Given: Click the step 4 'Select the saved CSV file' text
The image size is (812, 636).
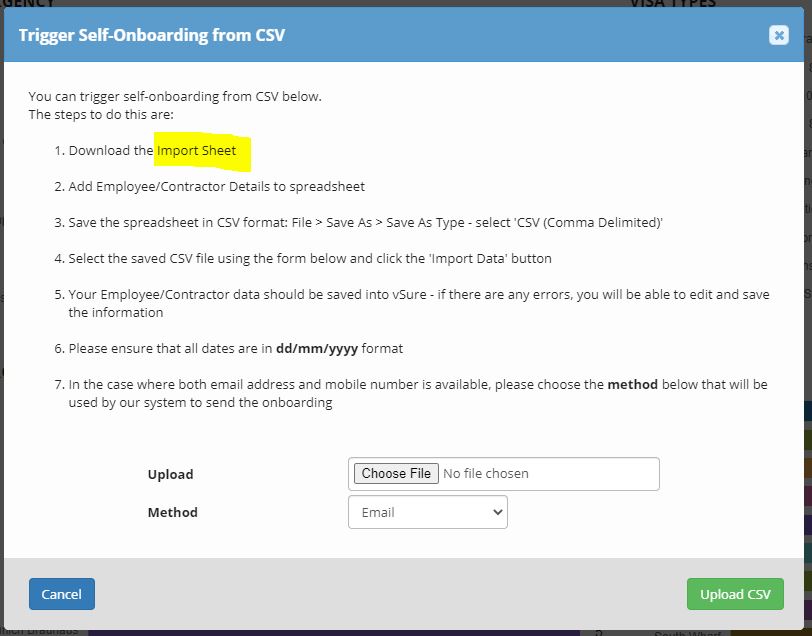Looking at the screenshot, I should tap(310, 259).
